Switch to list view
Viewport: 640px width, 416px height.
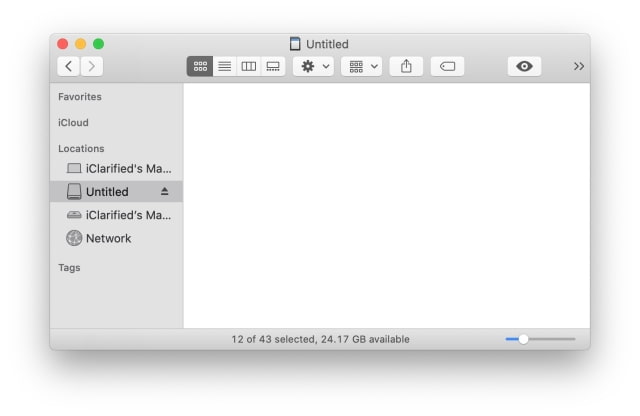224,66
